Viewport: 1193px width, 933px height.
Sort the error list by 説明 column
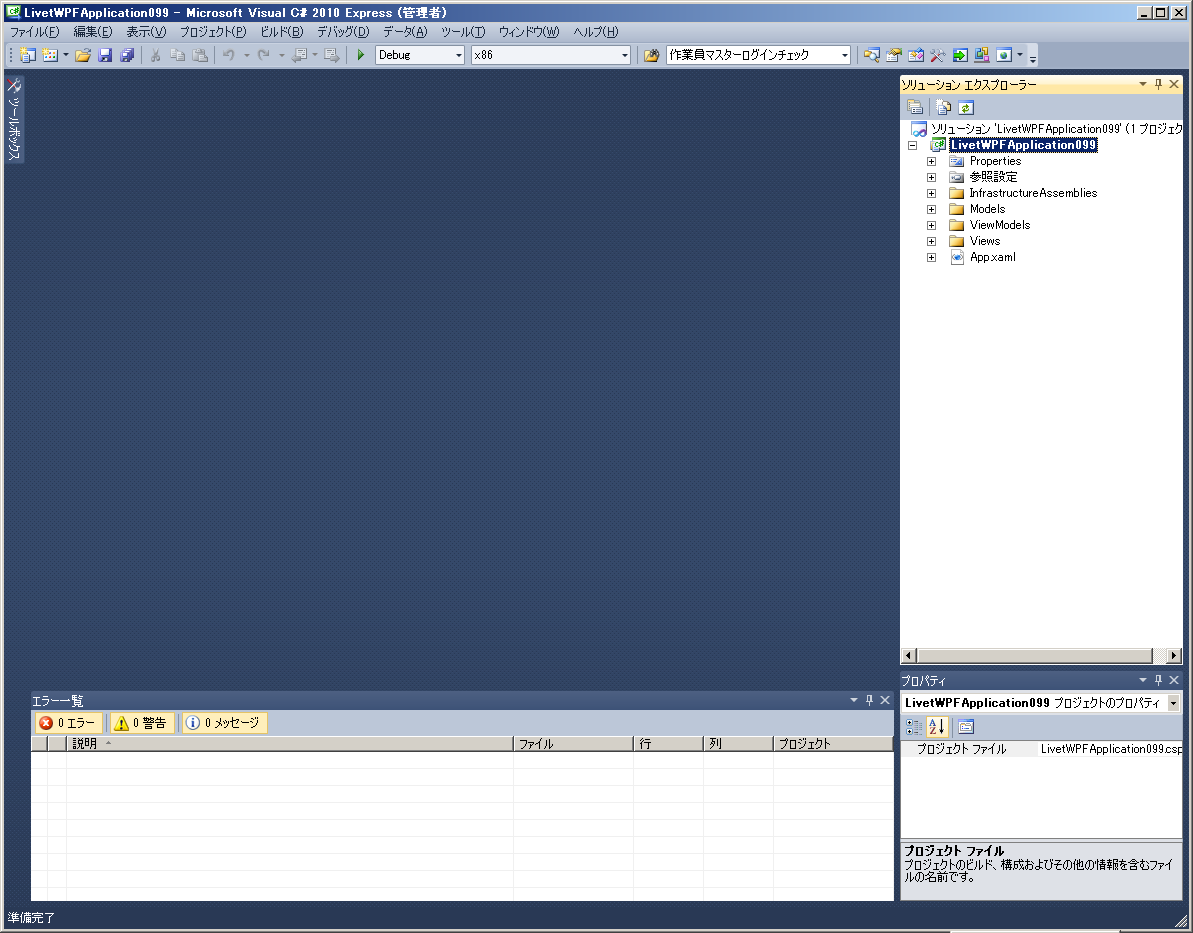click(290, 744)
